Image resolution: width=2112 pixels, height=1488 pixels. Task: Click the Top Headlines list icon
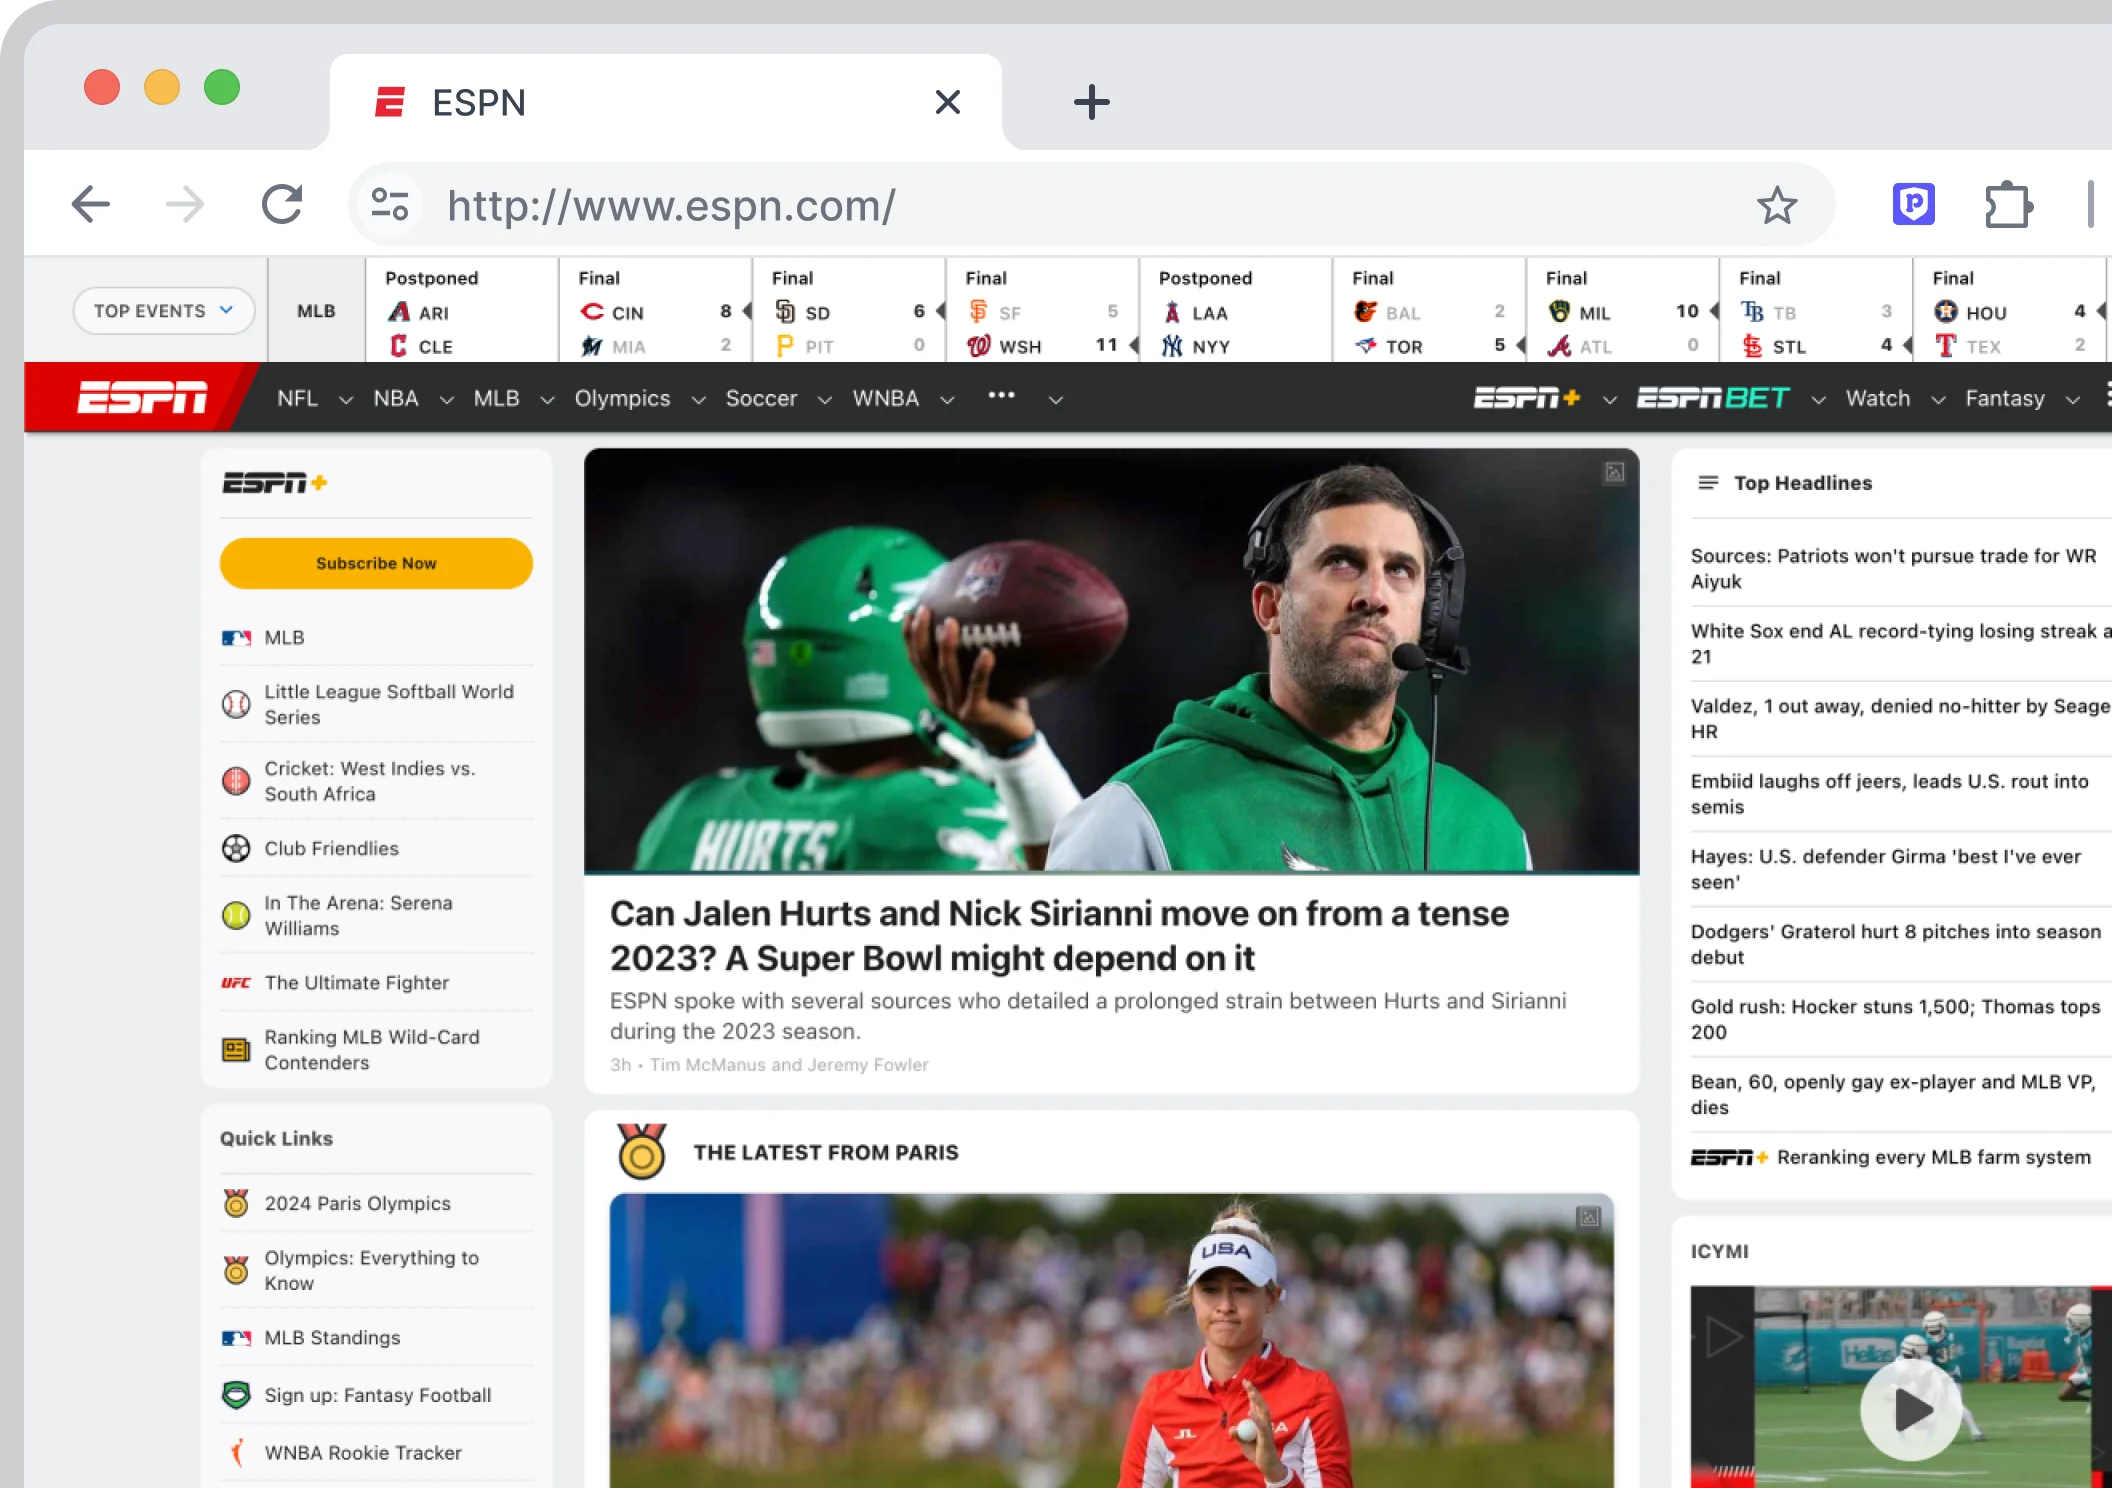[1708, 483]
